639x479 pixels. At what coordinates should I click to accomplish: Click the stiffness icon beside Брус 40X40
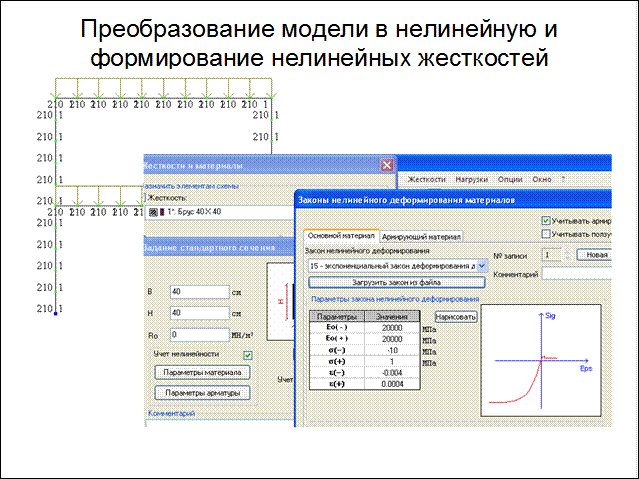(153, 212)
